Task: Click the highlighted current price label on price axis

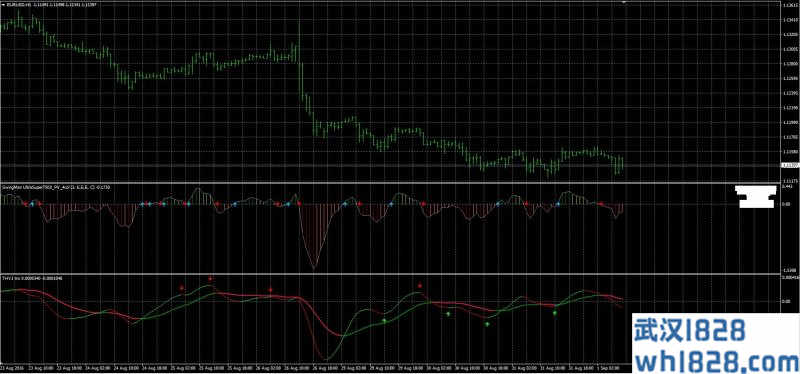Action: point(789,165)
